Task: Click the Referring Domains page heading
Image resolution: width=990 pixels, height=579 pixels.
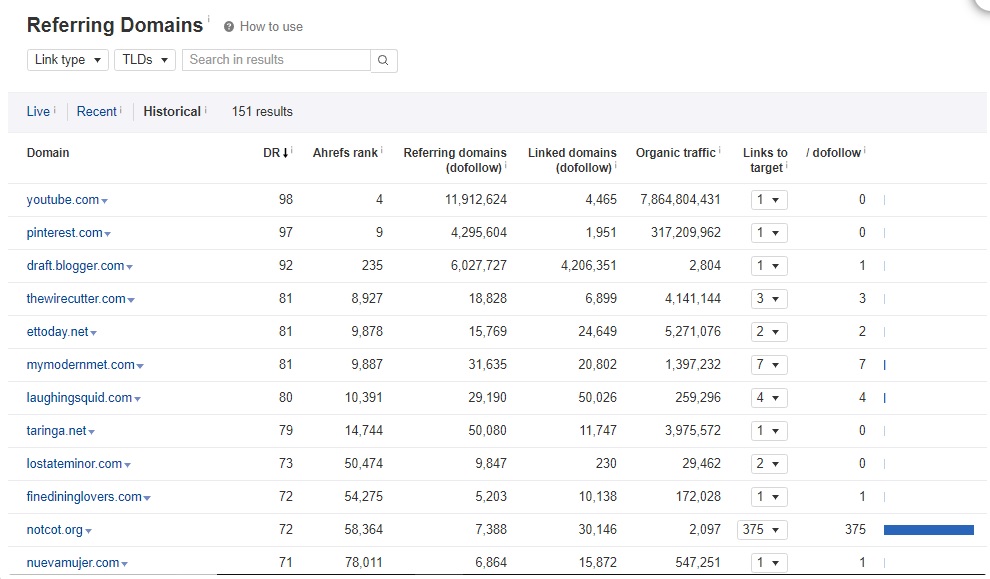Action: 115,25
